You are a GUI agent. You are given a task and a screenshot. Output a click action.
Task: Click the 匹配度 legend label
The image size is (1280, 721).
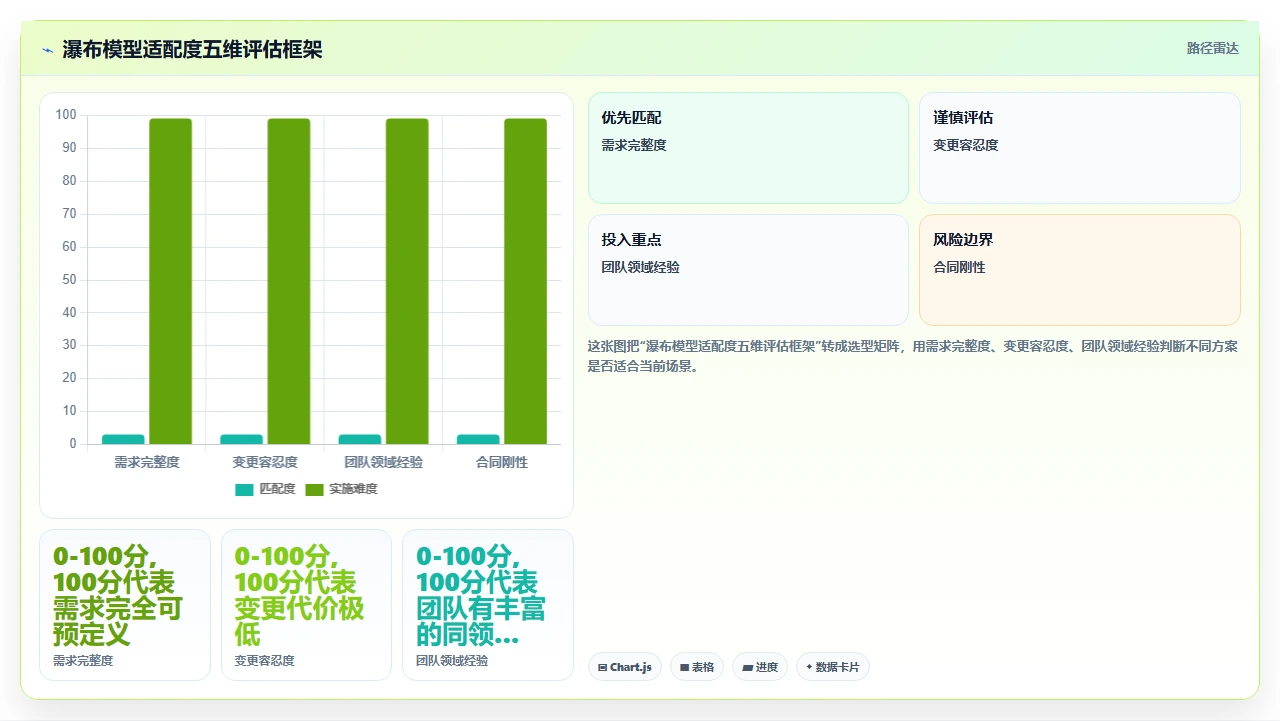[277, 489]
